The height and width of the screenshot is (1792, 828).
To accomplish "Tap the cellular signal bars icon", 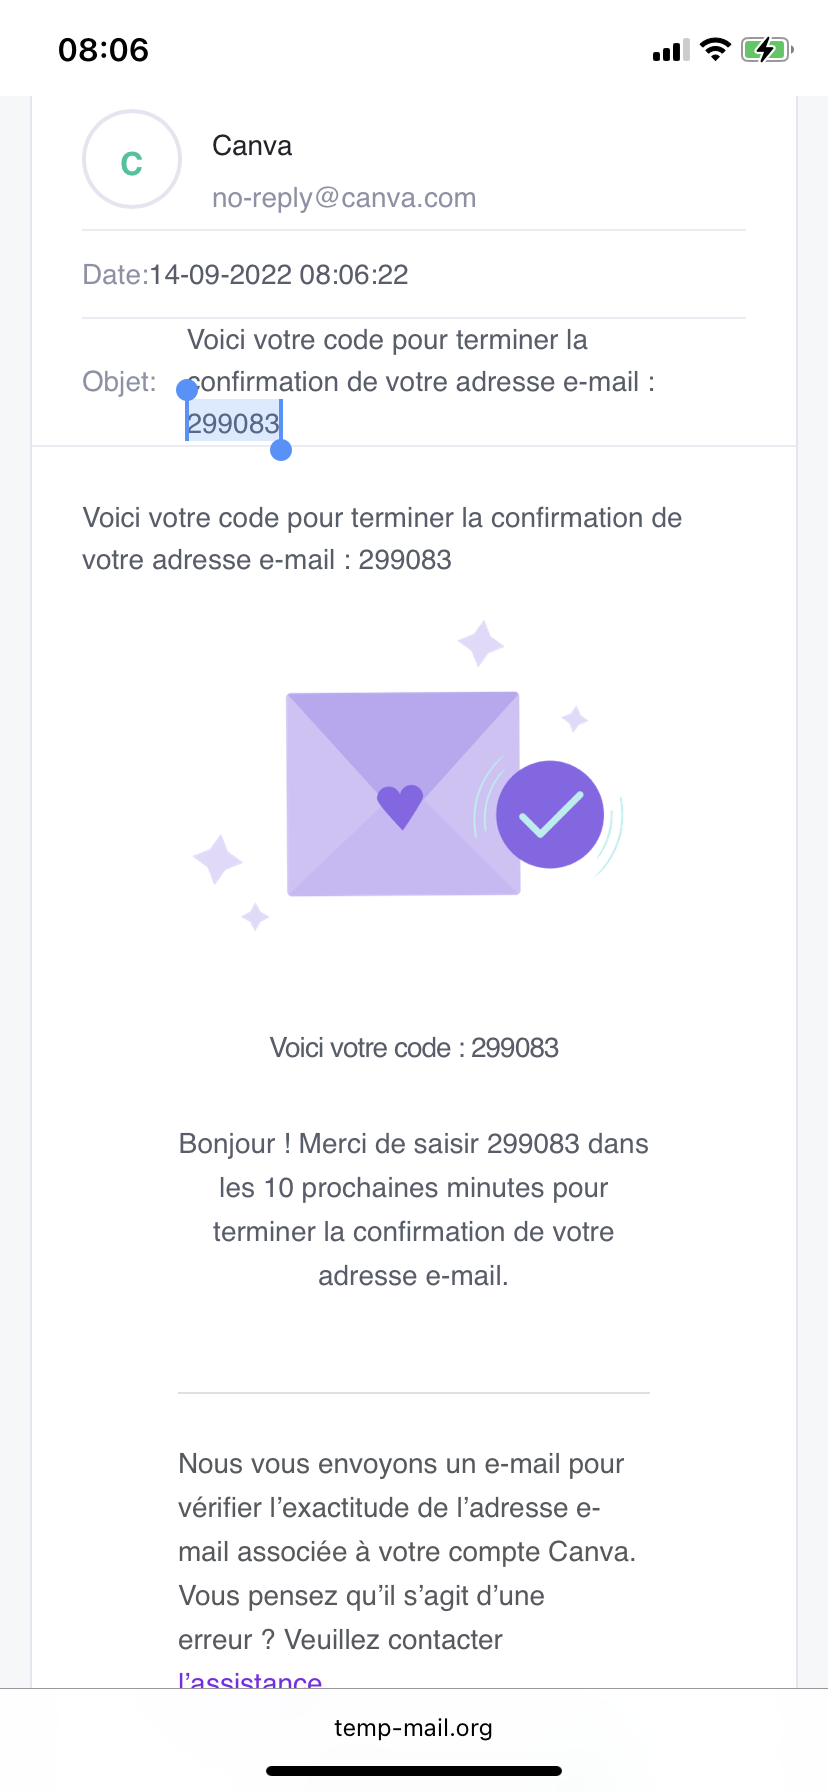I will [x=670, y=50].
